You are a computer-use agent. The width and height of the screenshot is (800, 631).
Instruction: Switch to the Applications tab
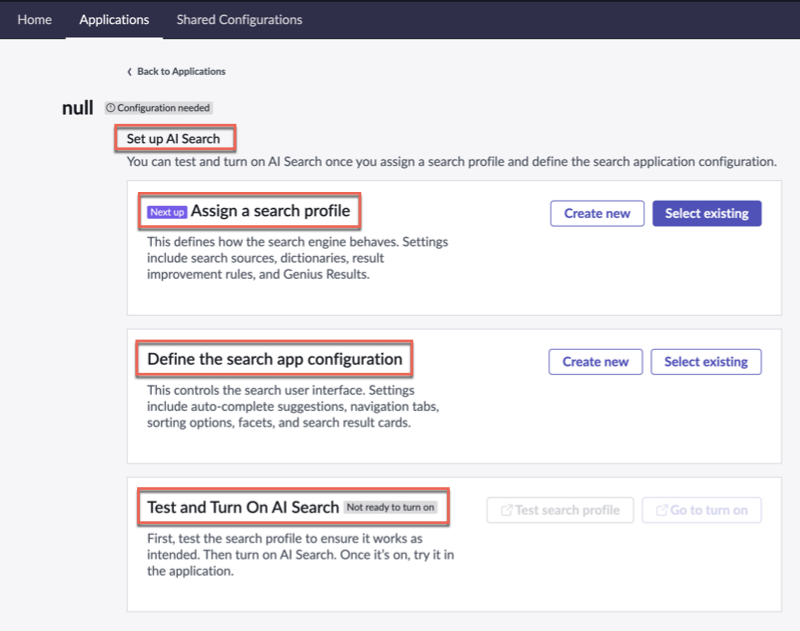pos(114,19)
